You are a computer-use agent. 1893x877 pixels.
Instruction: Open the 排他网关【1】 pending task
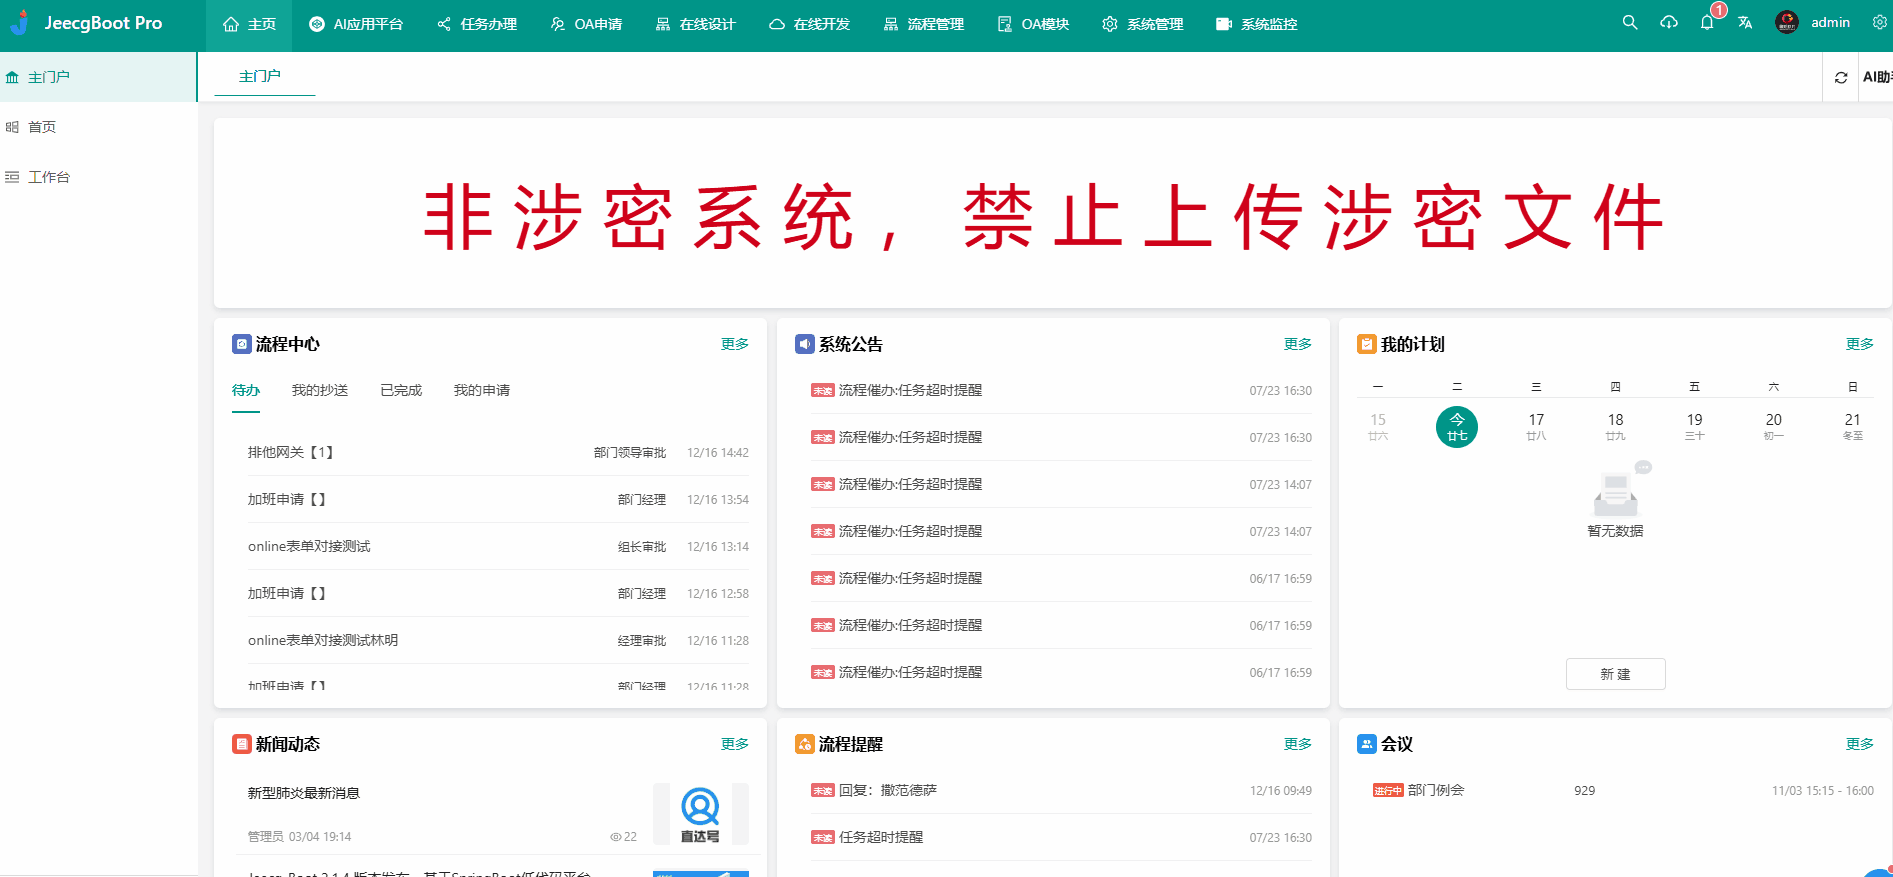click(291, 452)
